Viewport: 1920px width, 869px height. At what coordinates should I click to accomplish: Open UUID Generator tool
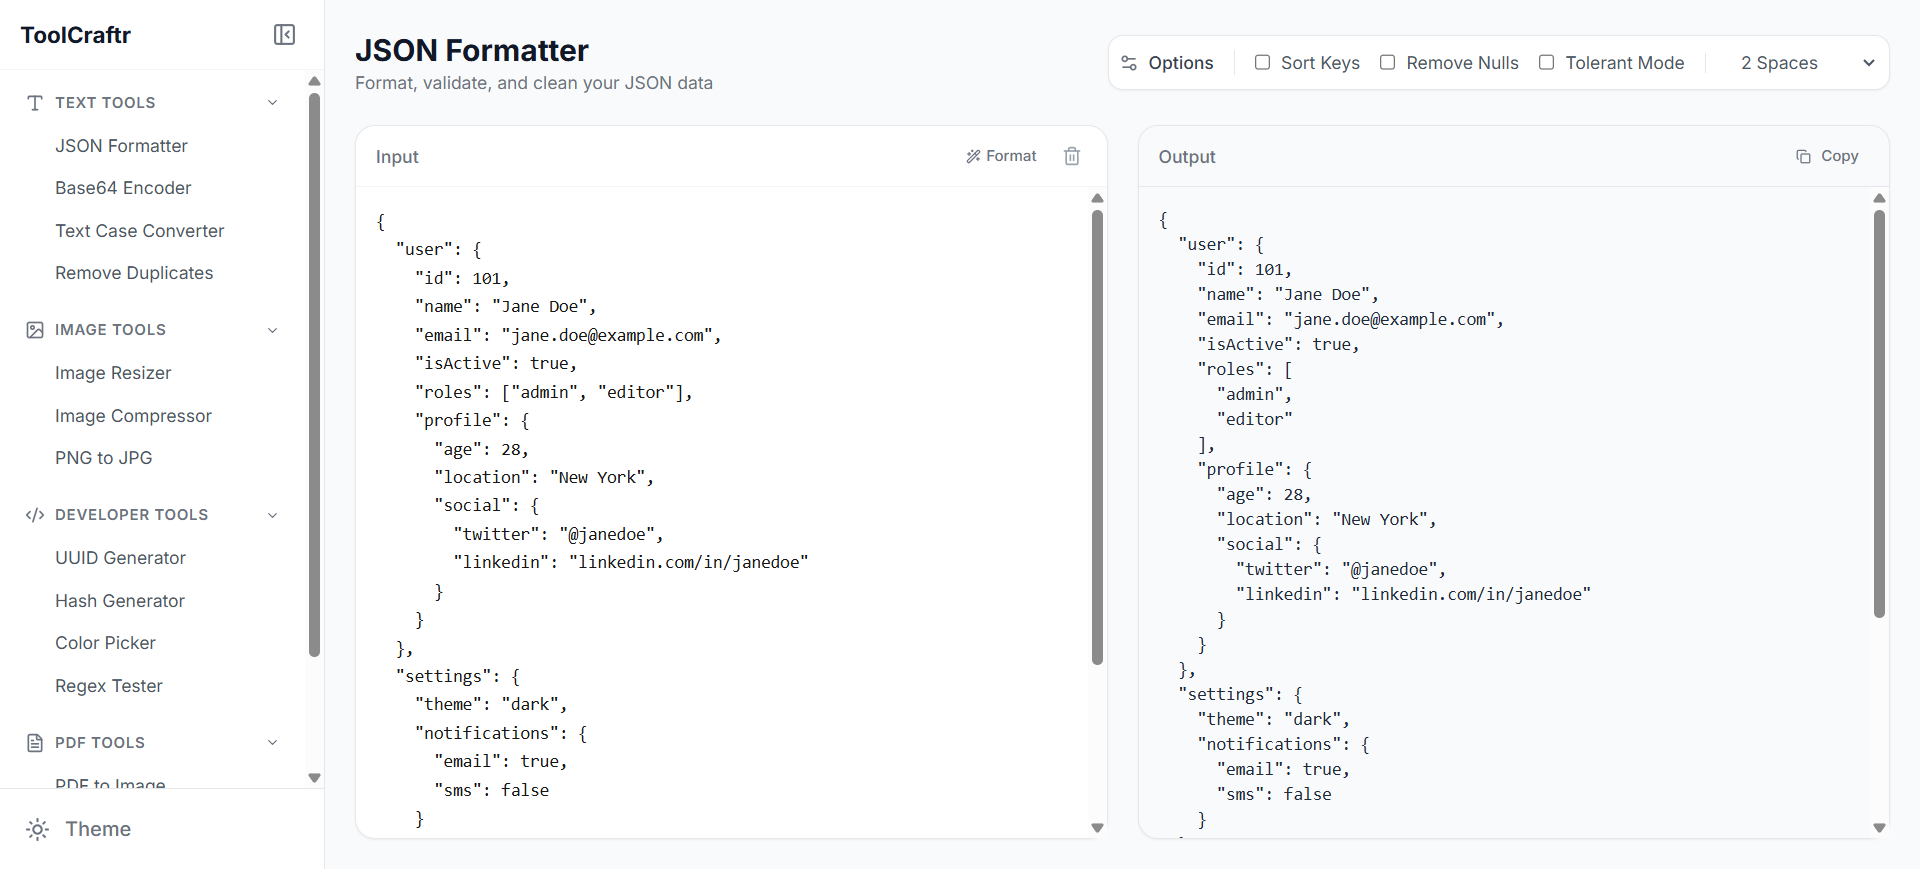click(120, 558)
